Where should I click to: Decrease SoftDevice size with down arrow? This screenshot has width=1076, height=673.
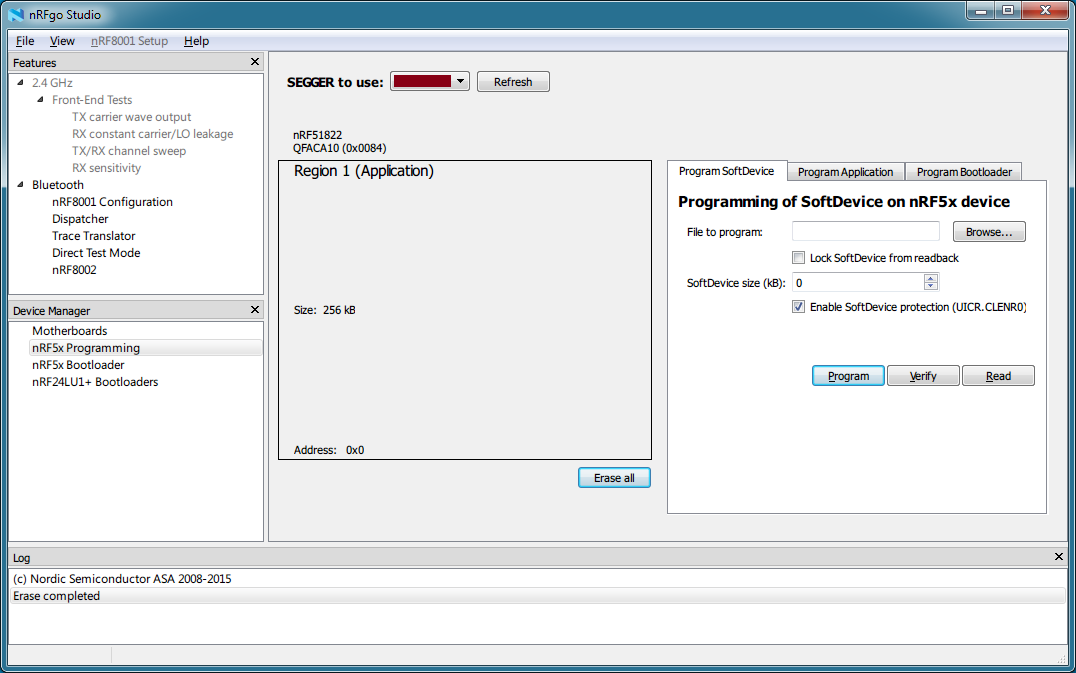[x=931, y=287]
